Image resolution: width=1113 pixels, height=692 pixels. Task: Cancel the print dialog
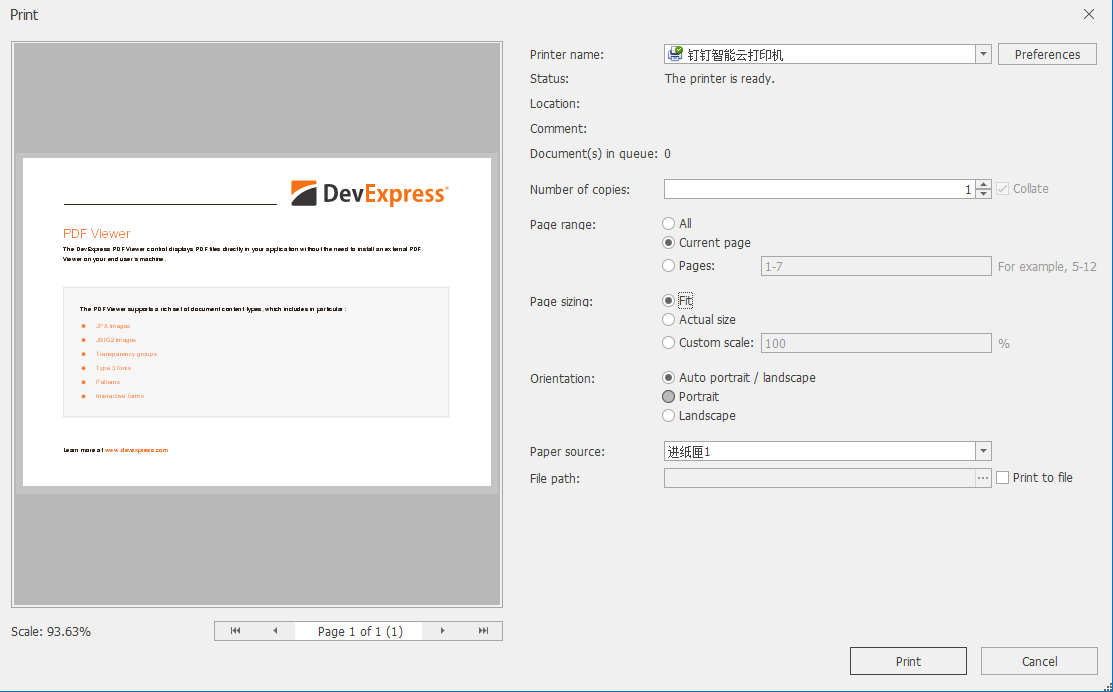(x=1039, y=661)
